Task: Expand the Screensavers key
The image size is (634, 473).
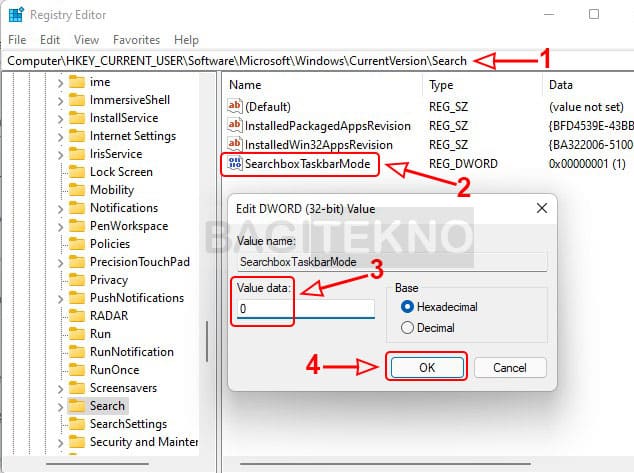Action: pos(60,389)
